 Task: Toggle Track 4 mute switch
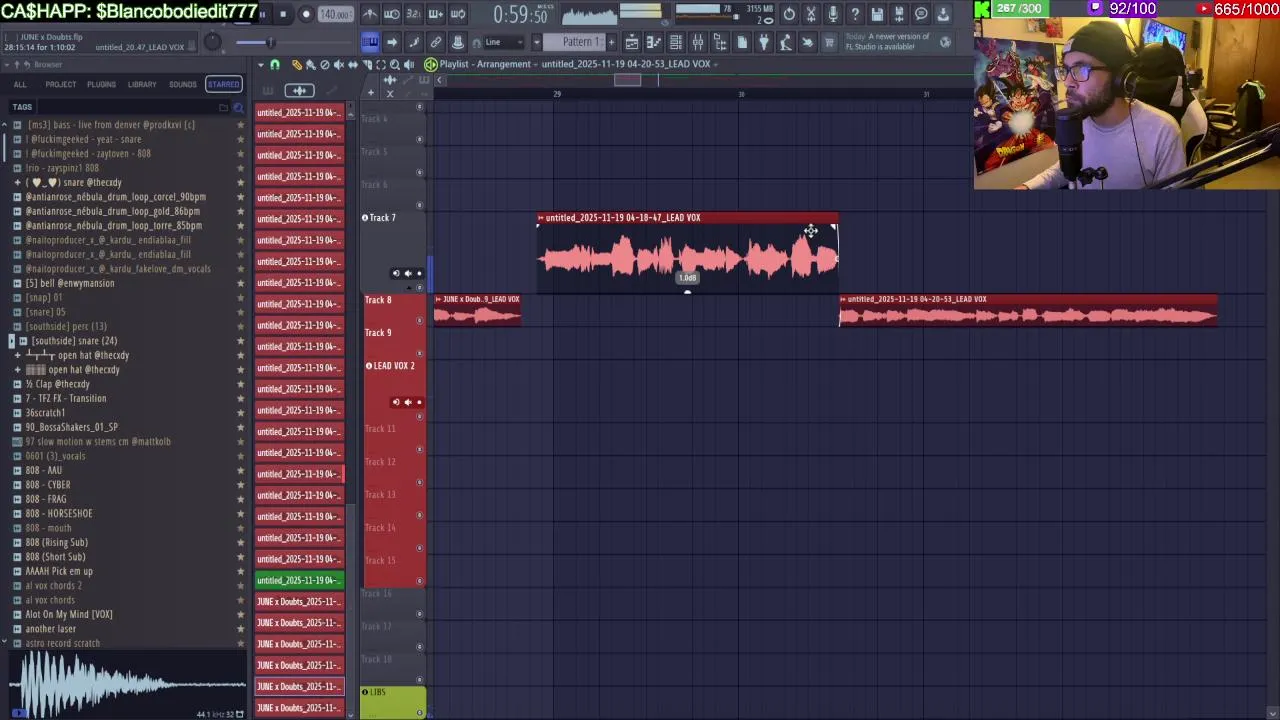[419, 139]
